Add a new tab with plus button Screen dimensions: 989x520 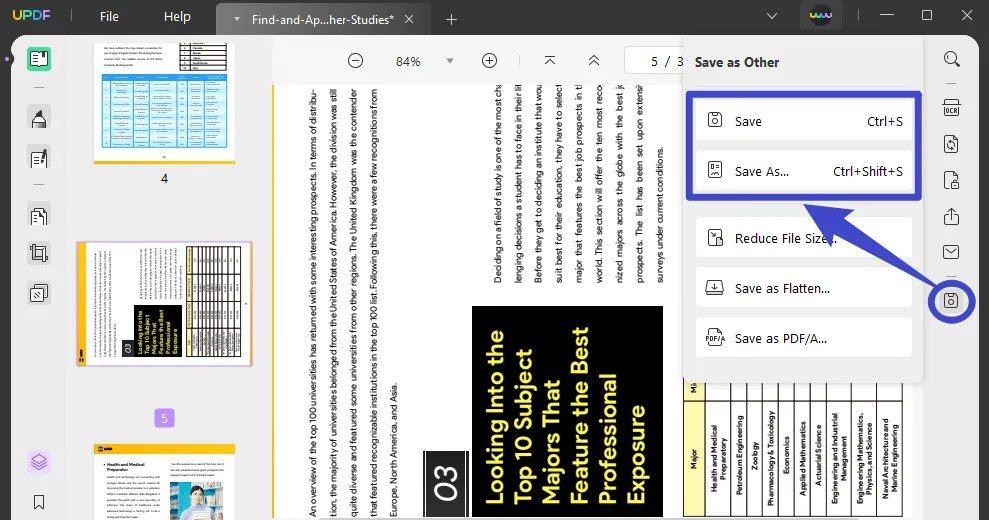(x=451, y=20)
